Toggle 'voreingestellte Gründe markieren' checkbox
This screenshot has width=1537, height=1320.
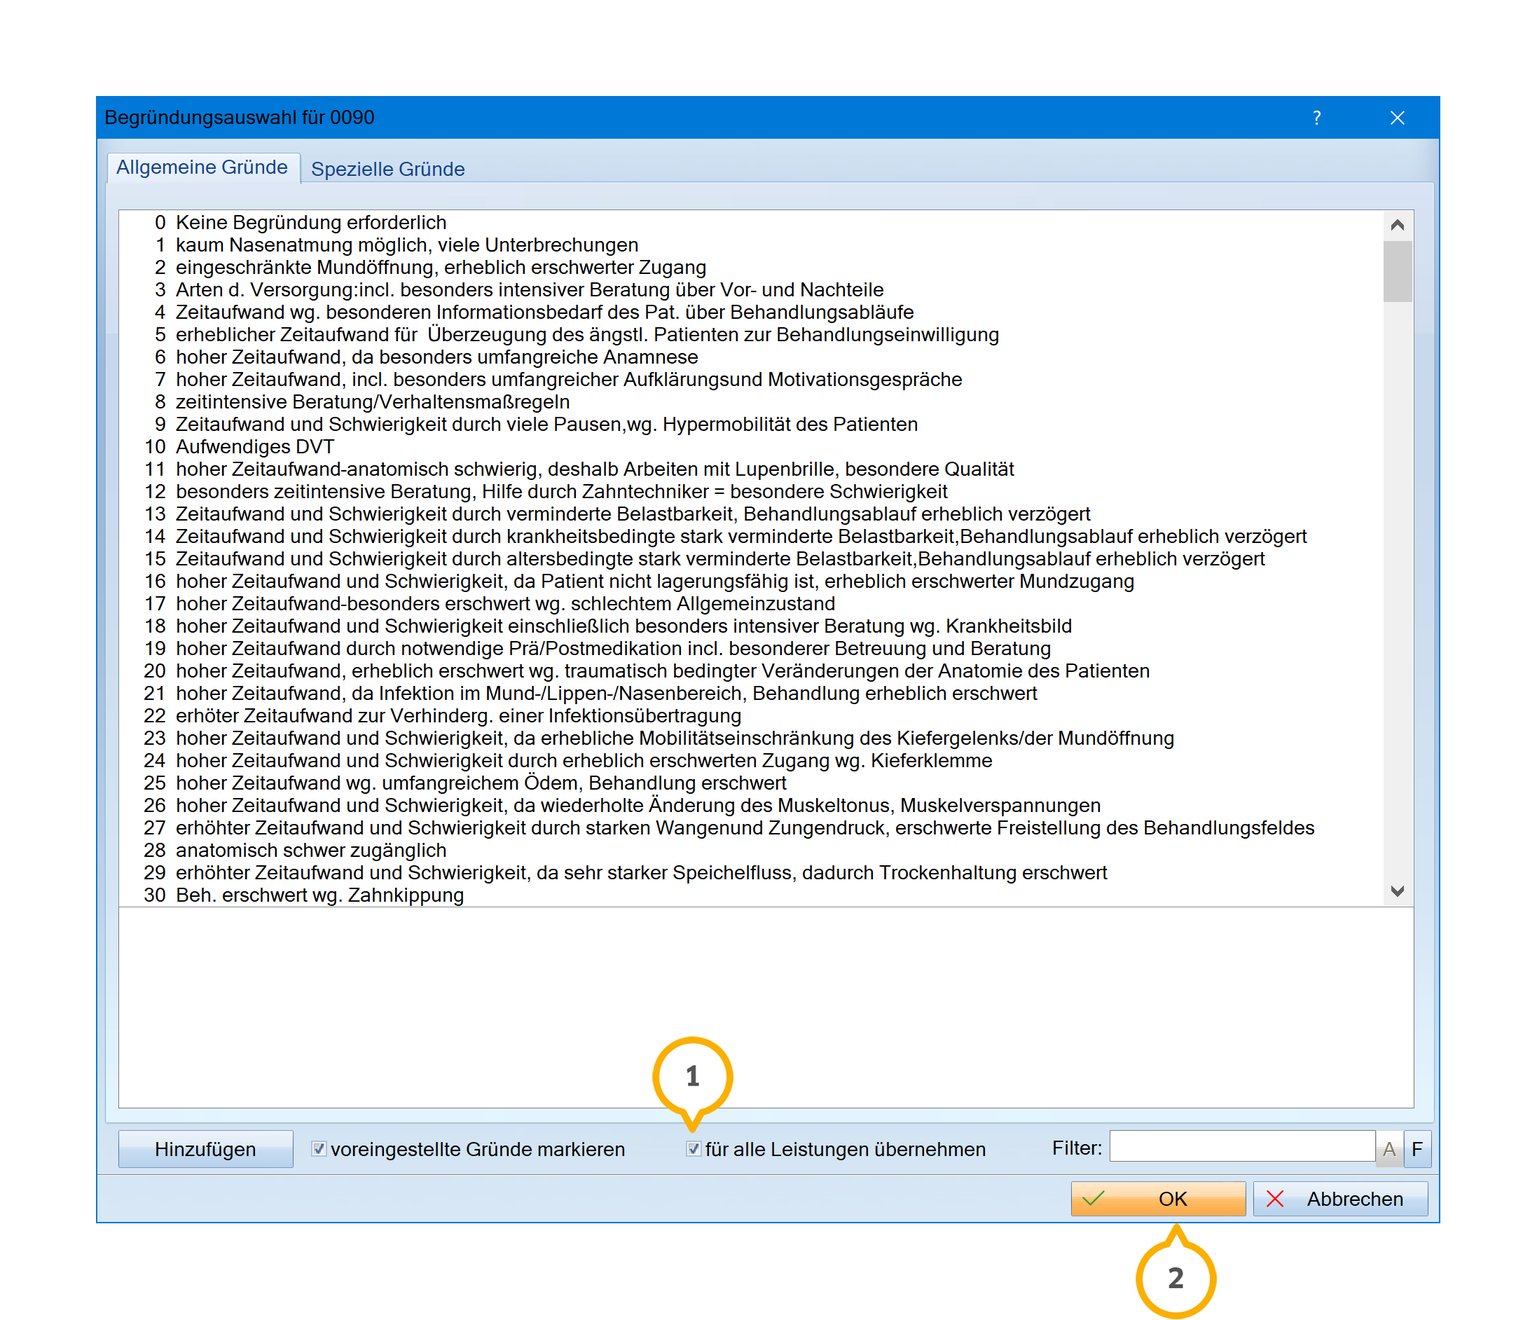(x=319, y=1149)
